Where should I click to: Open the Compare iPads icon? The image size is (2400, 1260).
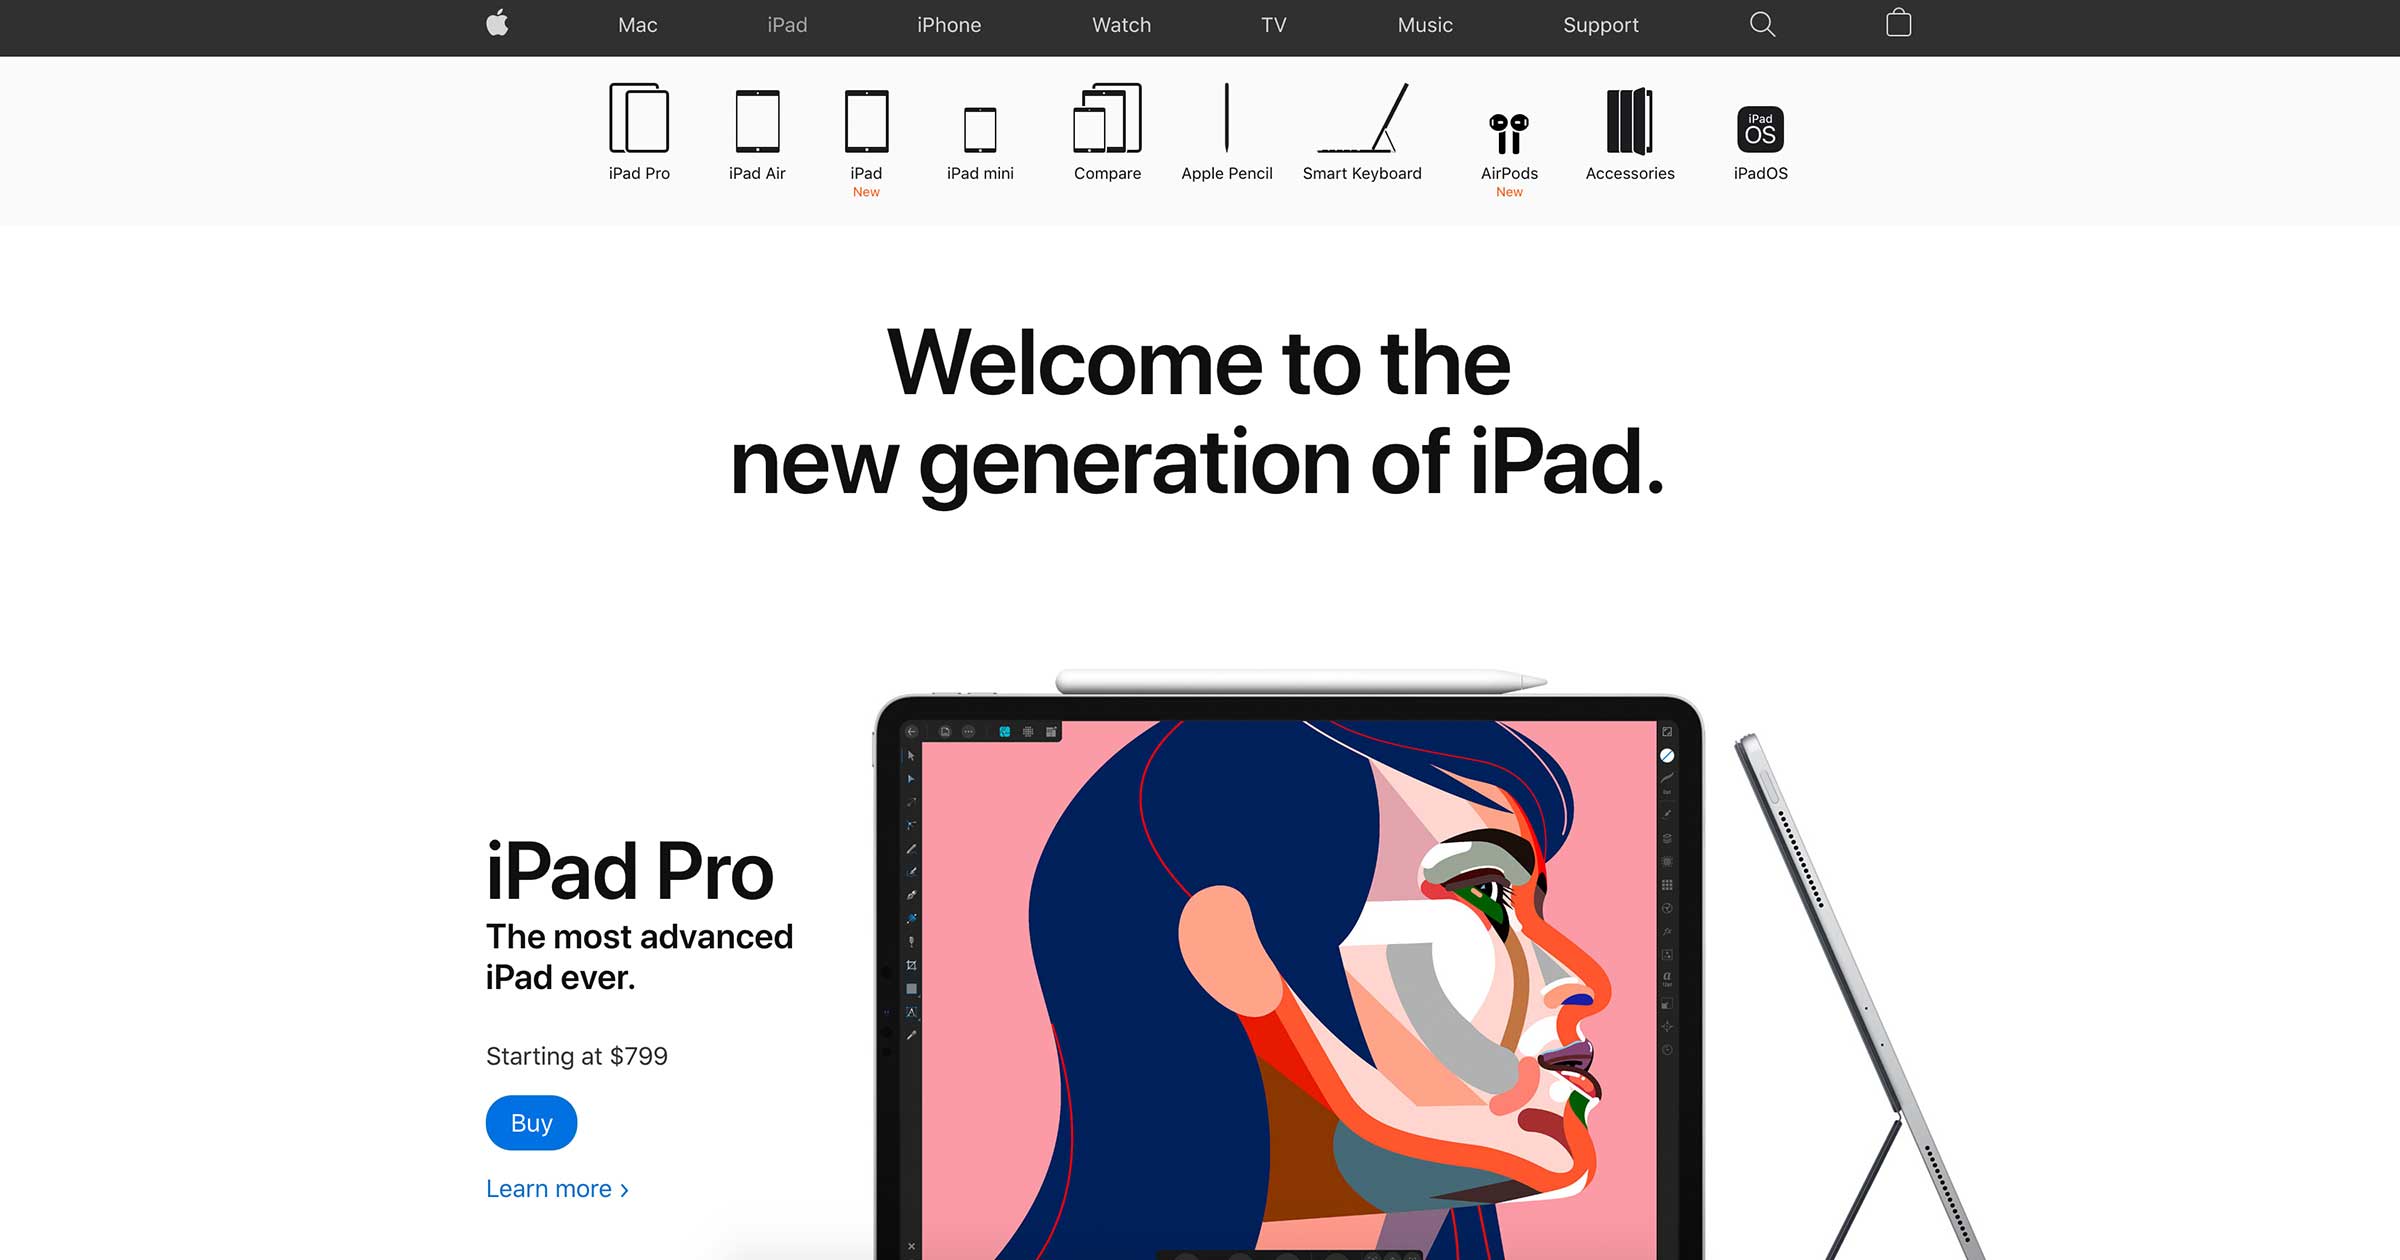click(1107, 118)
